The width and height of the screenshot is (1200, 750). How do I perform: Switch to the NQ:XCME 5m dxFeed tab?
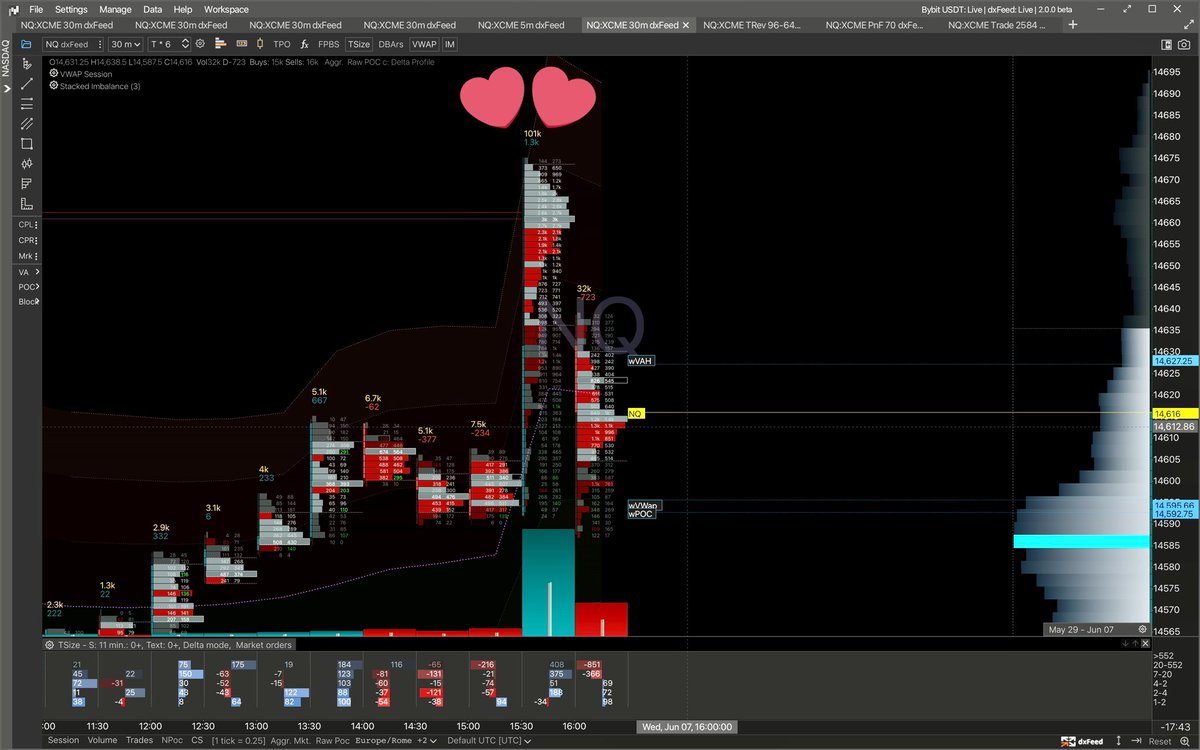click(x=519, y=24)
